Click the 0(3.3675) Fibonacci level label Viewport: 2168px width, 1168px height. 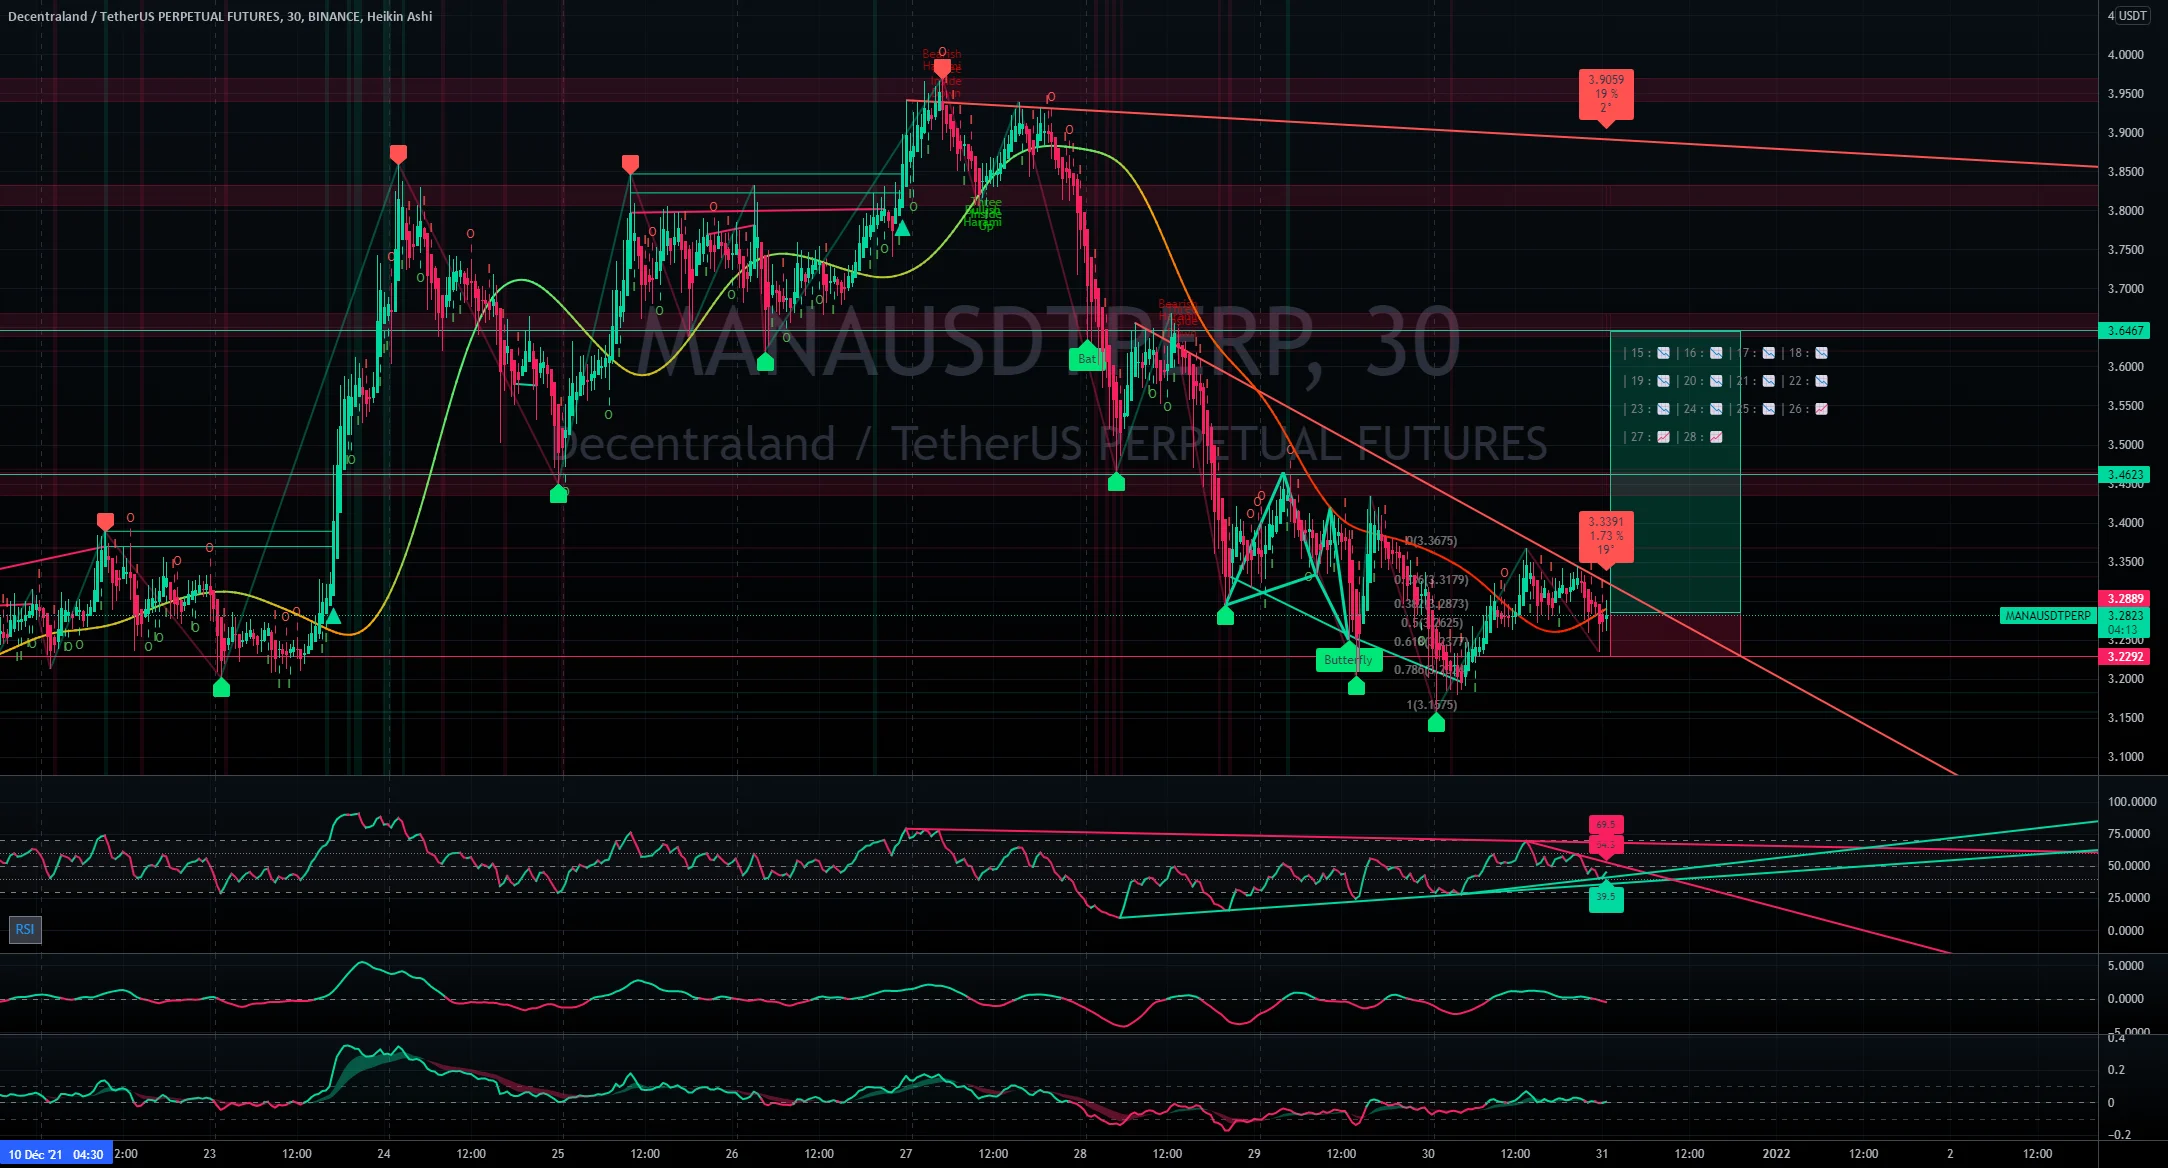[1431, 541]
